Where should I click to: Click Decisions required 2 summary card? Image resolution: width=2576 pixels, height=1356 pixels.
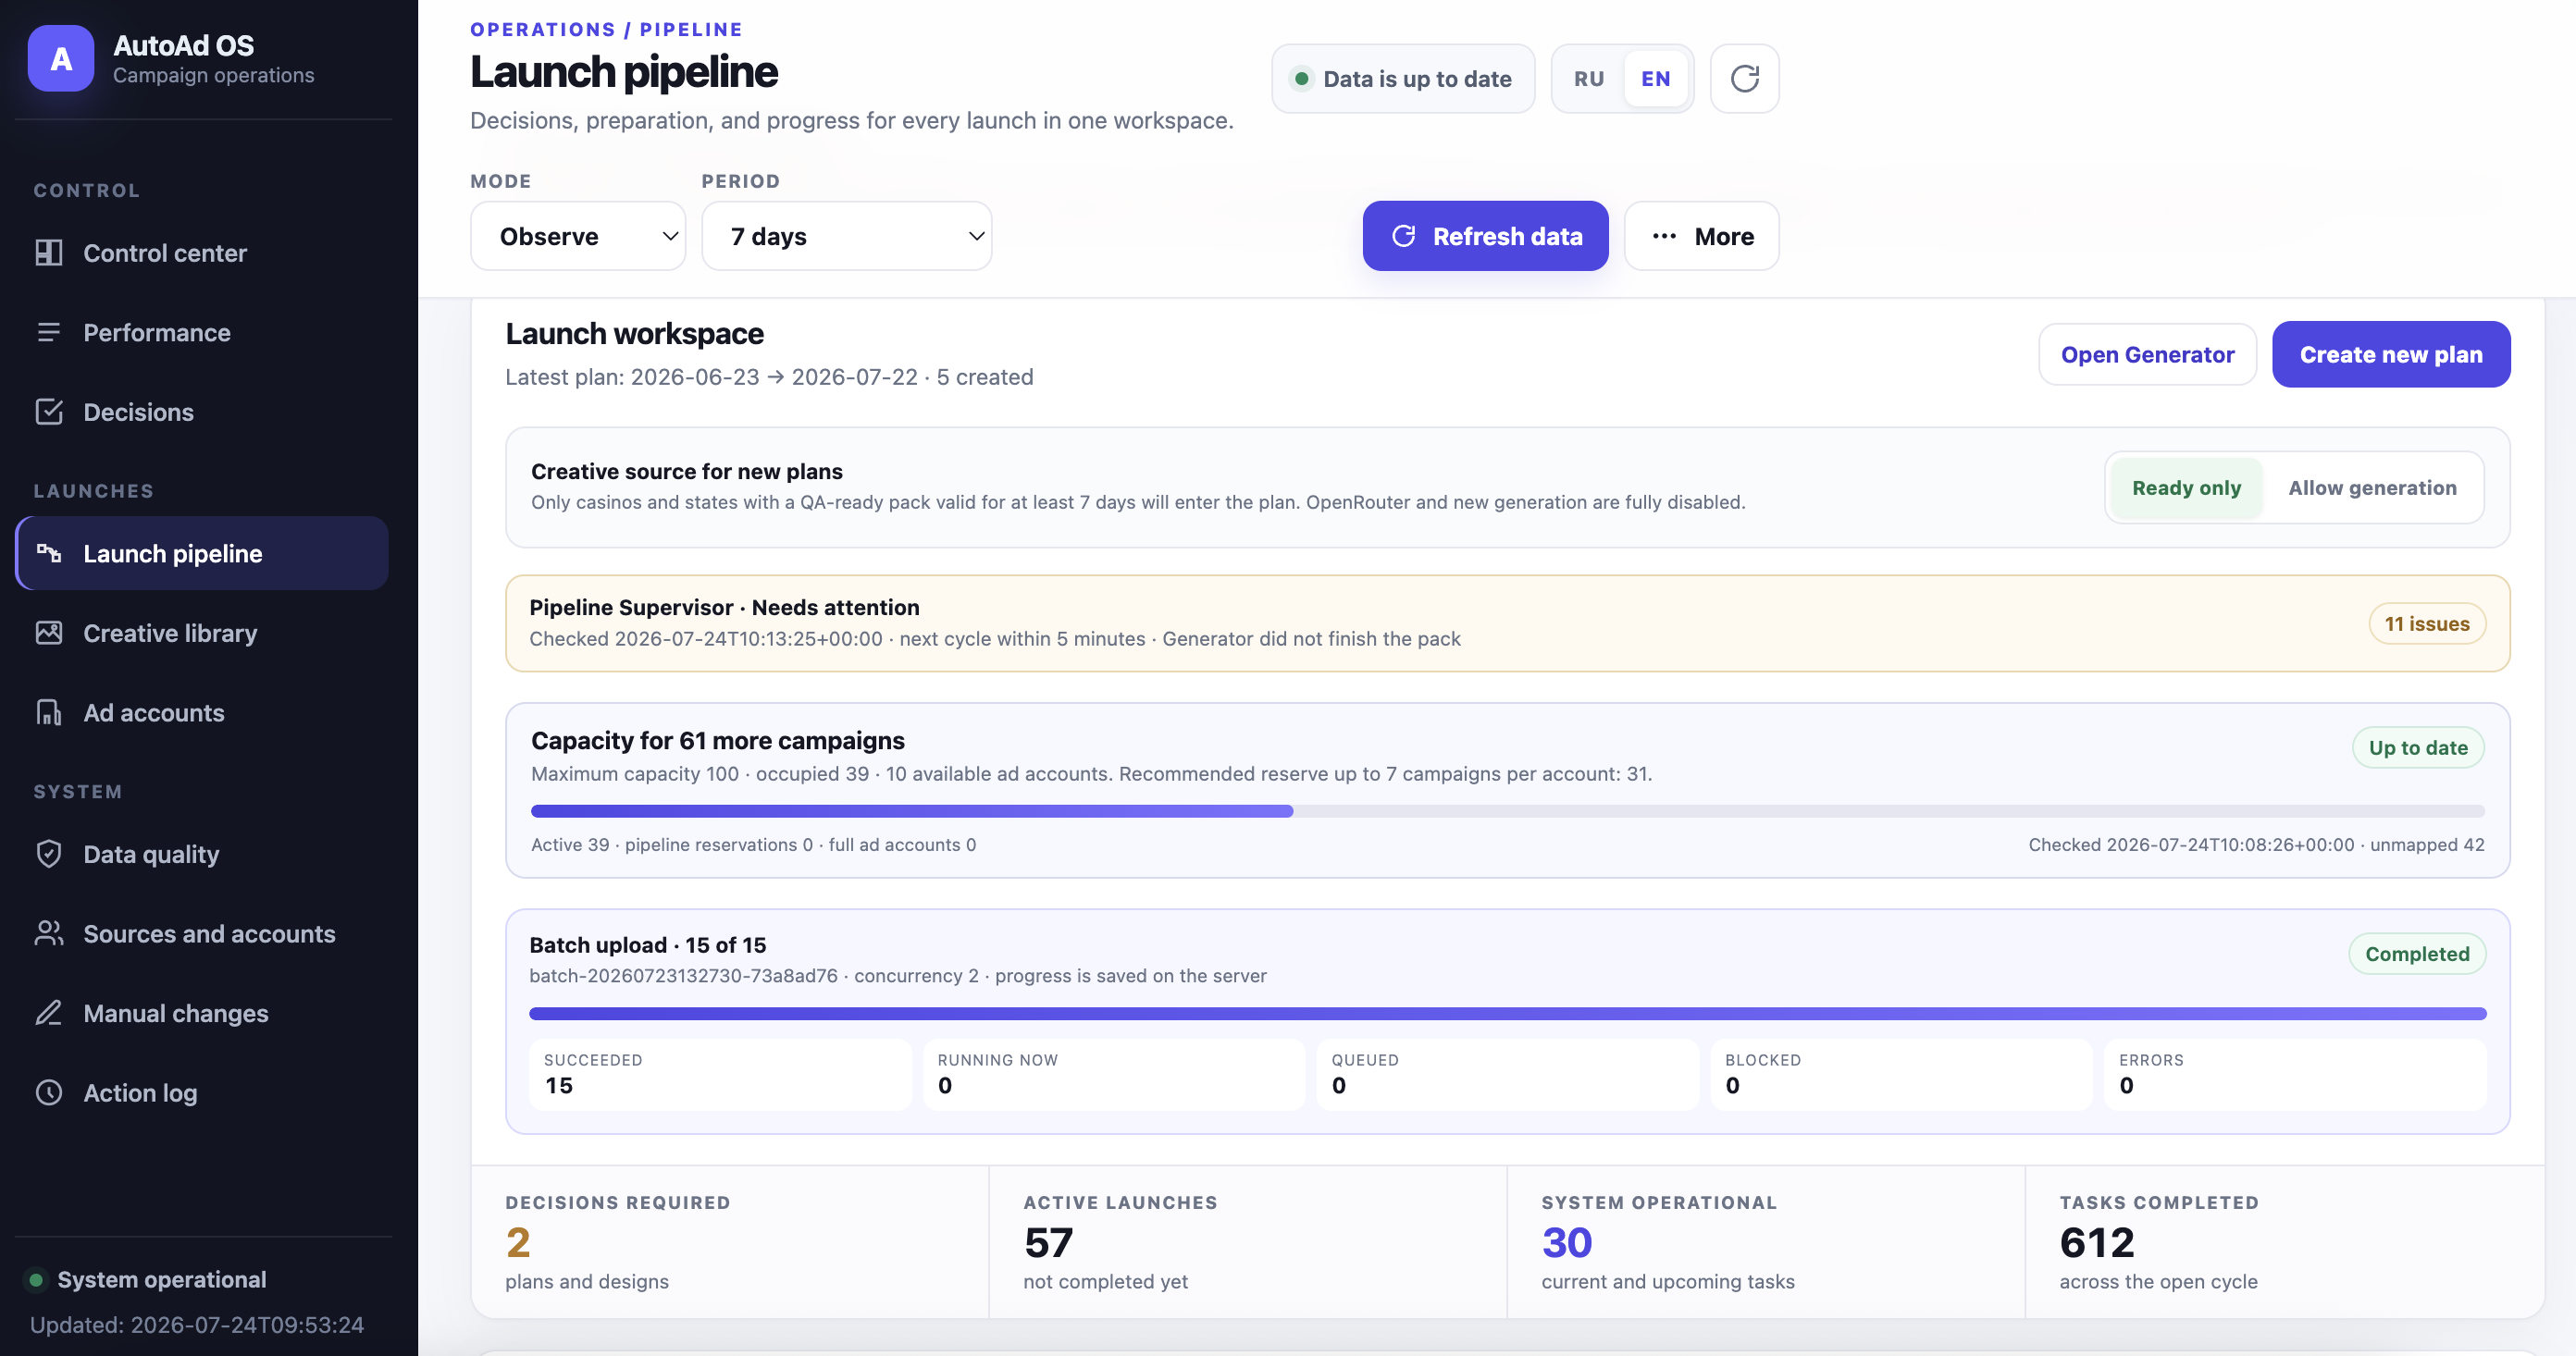click(730, 1241)
